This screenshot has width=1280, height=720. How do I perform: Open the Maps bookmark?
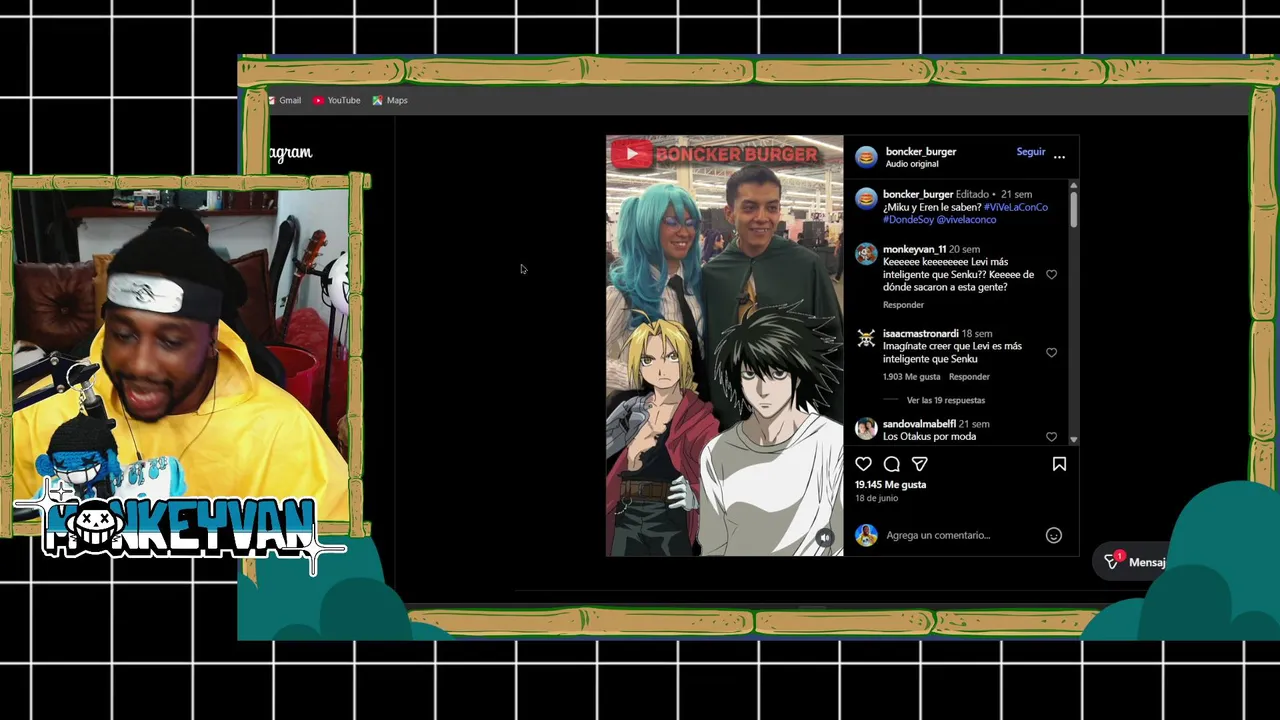(391, 100)
